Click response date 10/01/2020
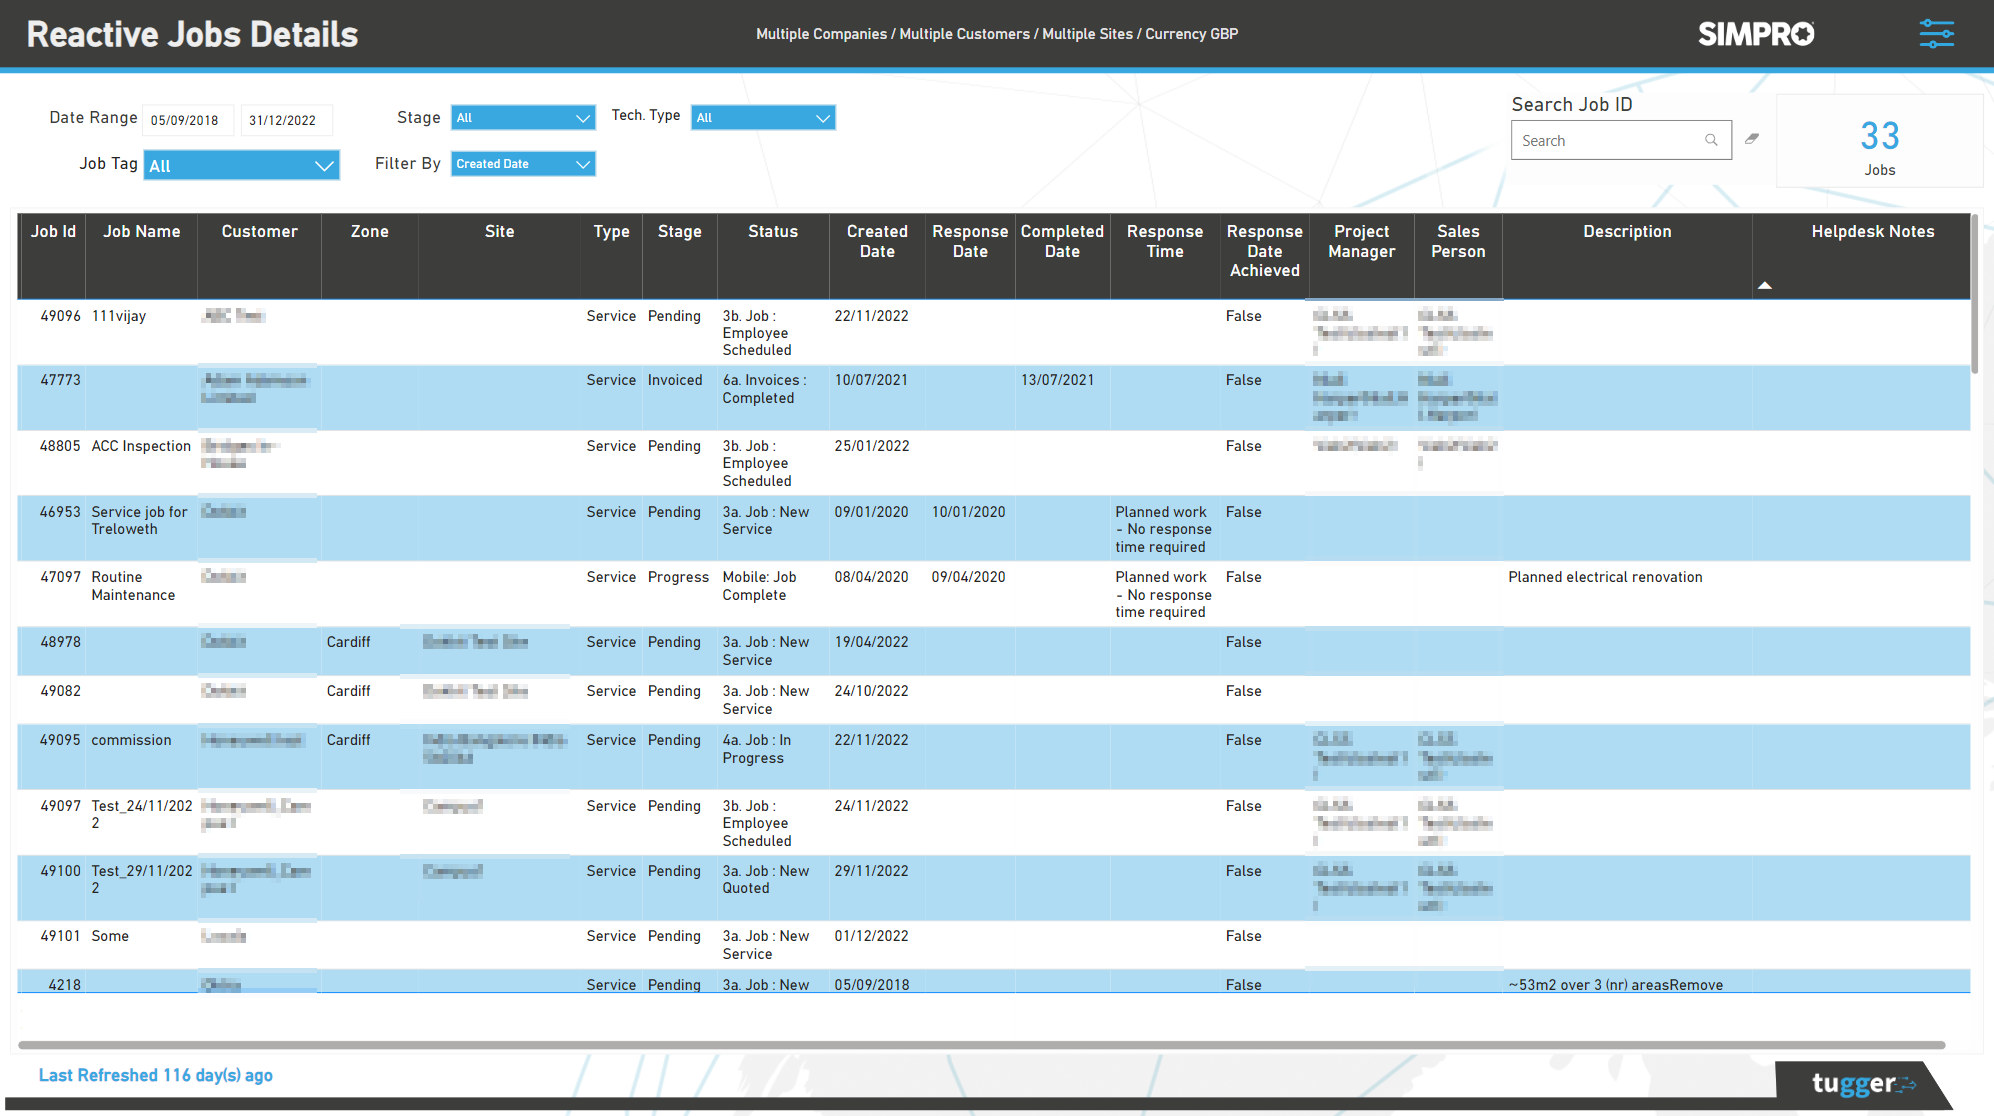Screen dimensions: 1994x1116 tap(968, 512)
